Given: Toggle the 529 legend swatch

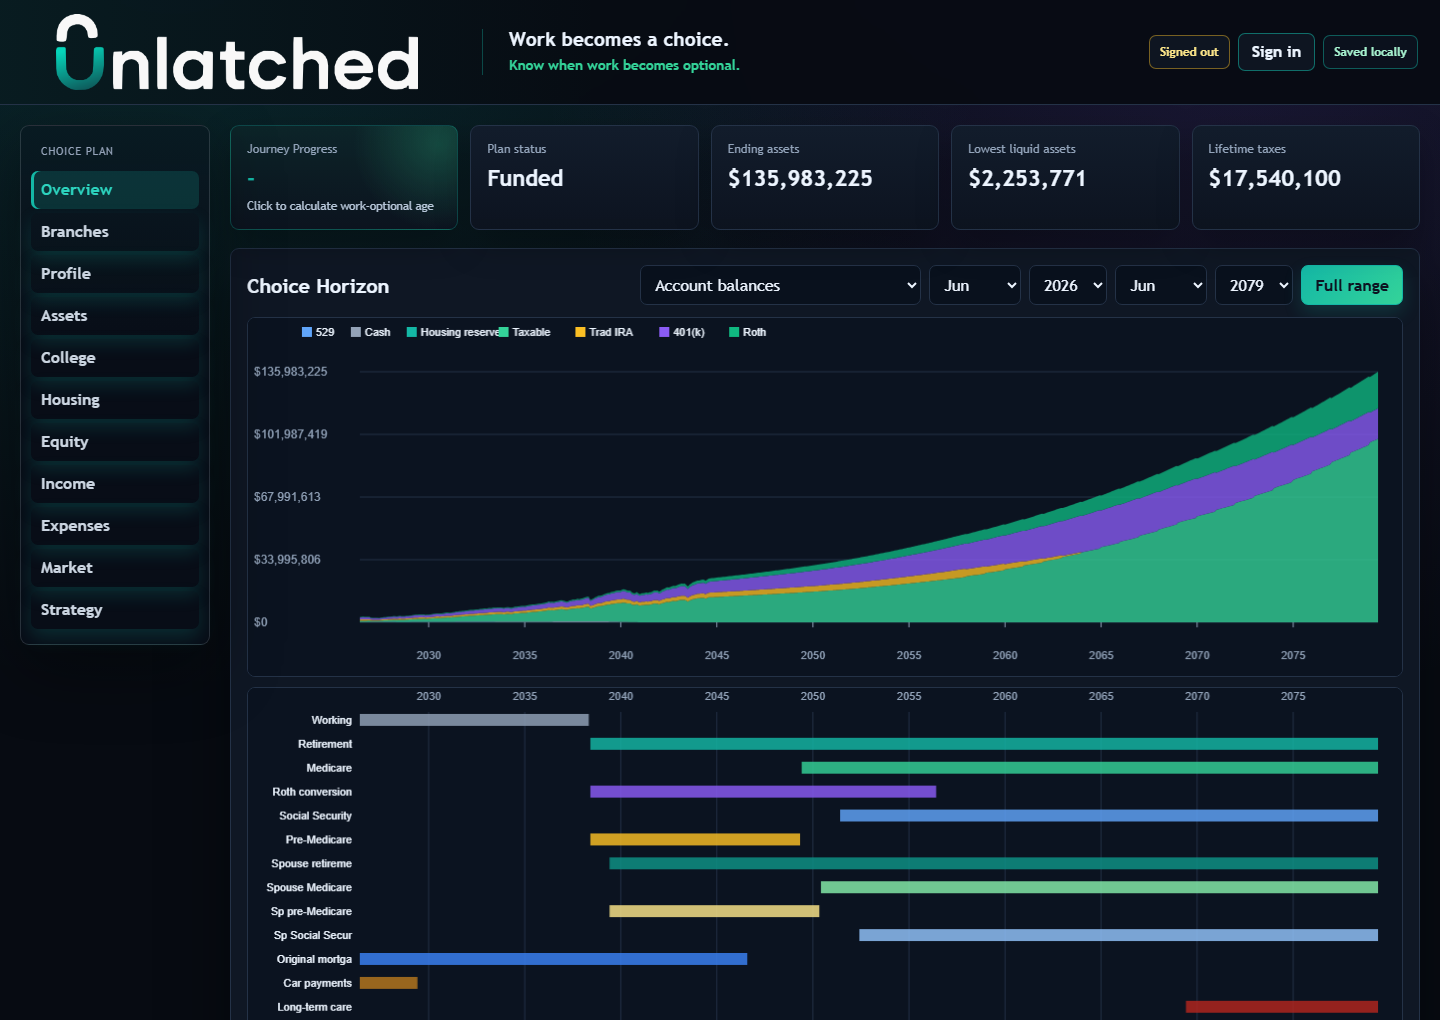Looking at the screenshot, I should click(307, 332).
